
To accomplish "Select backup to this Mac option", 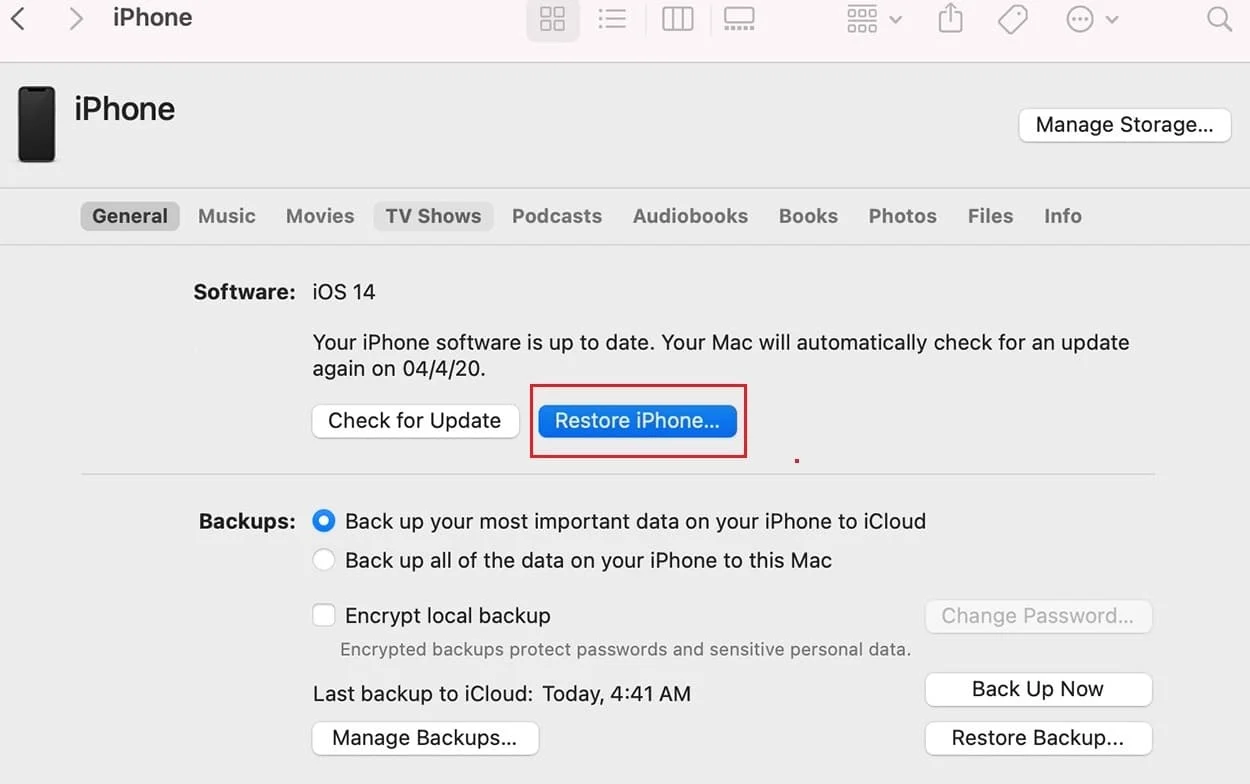I will (323, 560).
